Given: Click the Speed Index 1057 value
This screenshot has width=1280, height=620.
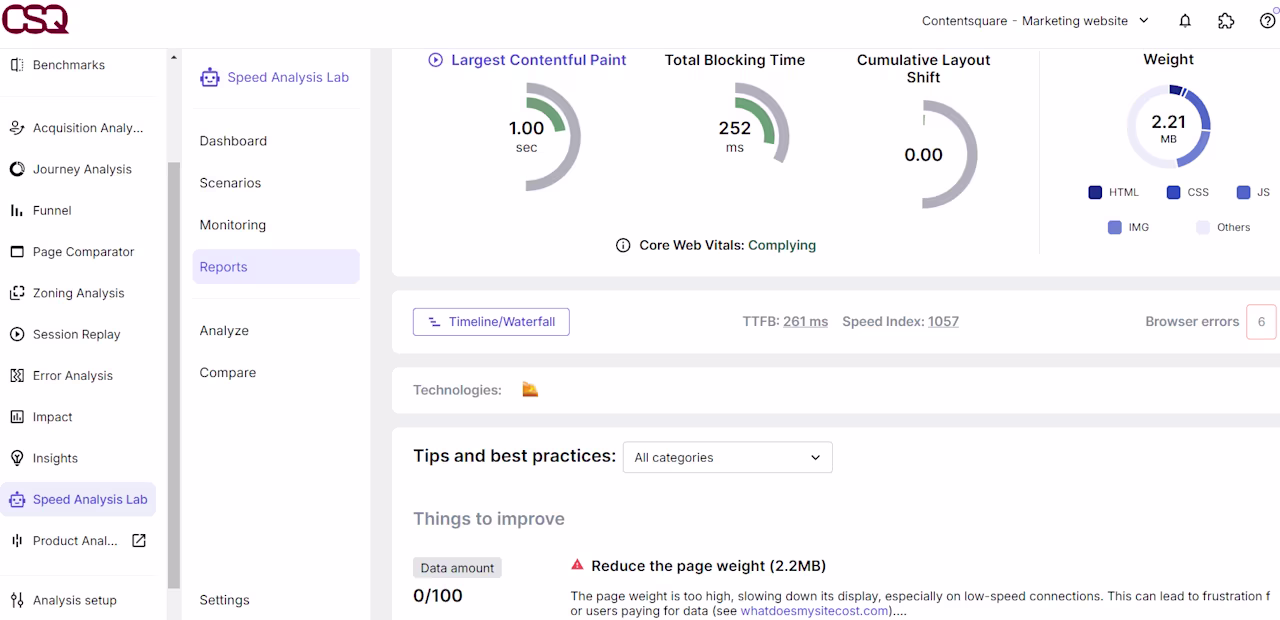Looking at the screenshot, I should coord(943,322).
